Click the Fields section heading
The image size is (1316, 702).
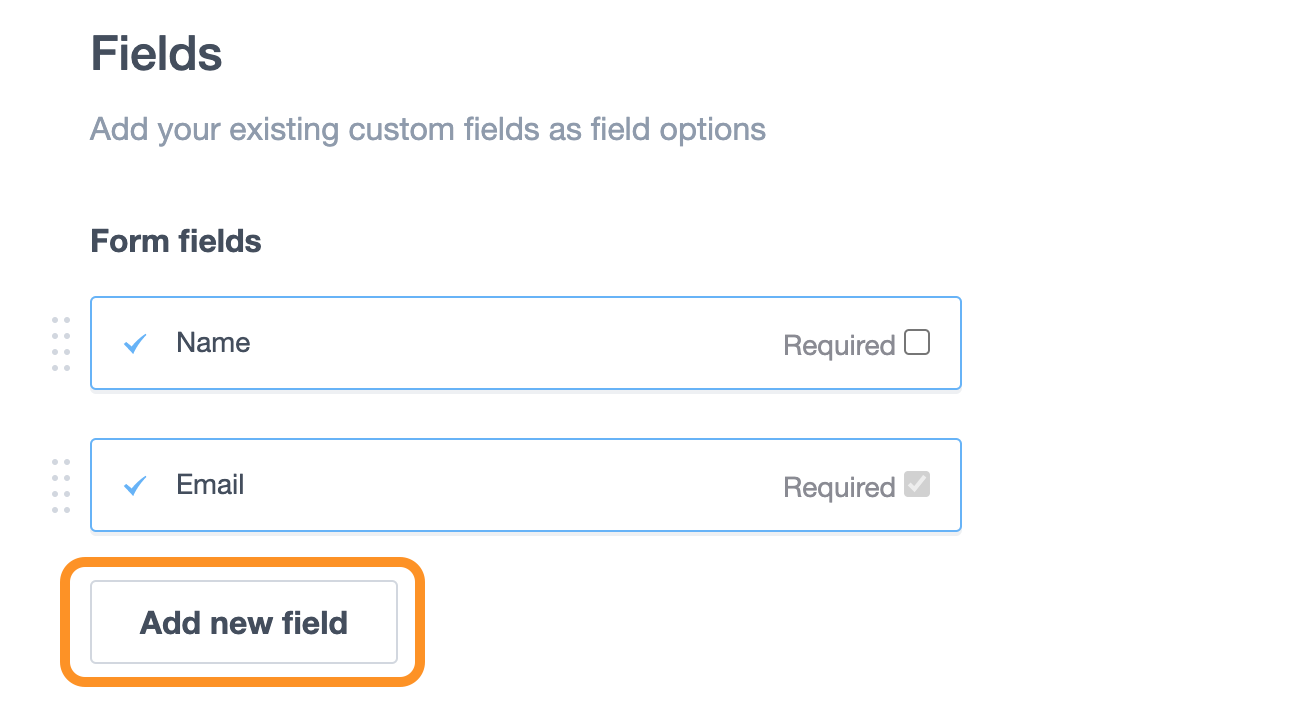click(156, 53)
